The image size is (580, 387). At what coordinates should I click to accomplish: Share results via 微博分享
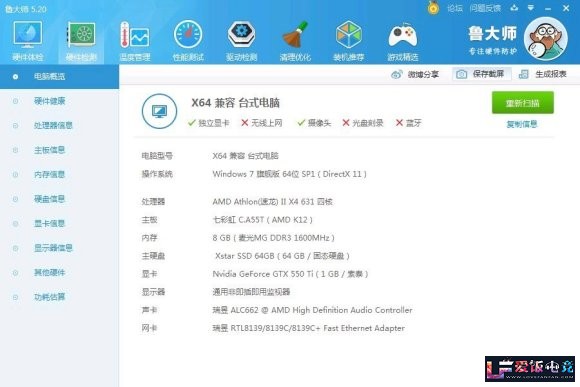coord(415,74)
